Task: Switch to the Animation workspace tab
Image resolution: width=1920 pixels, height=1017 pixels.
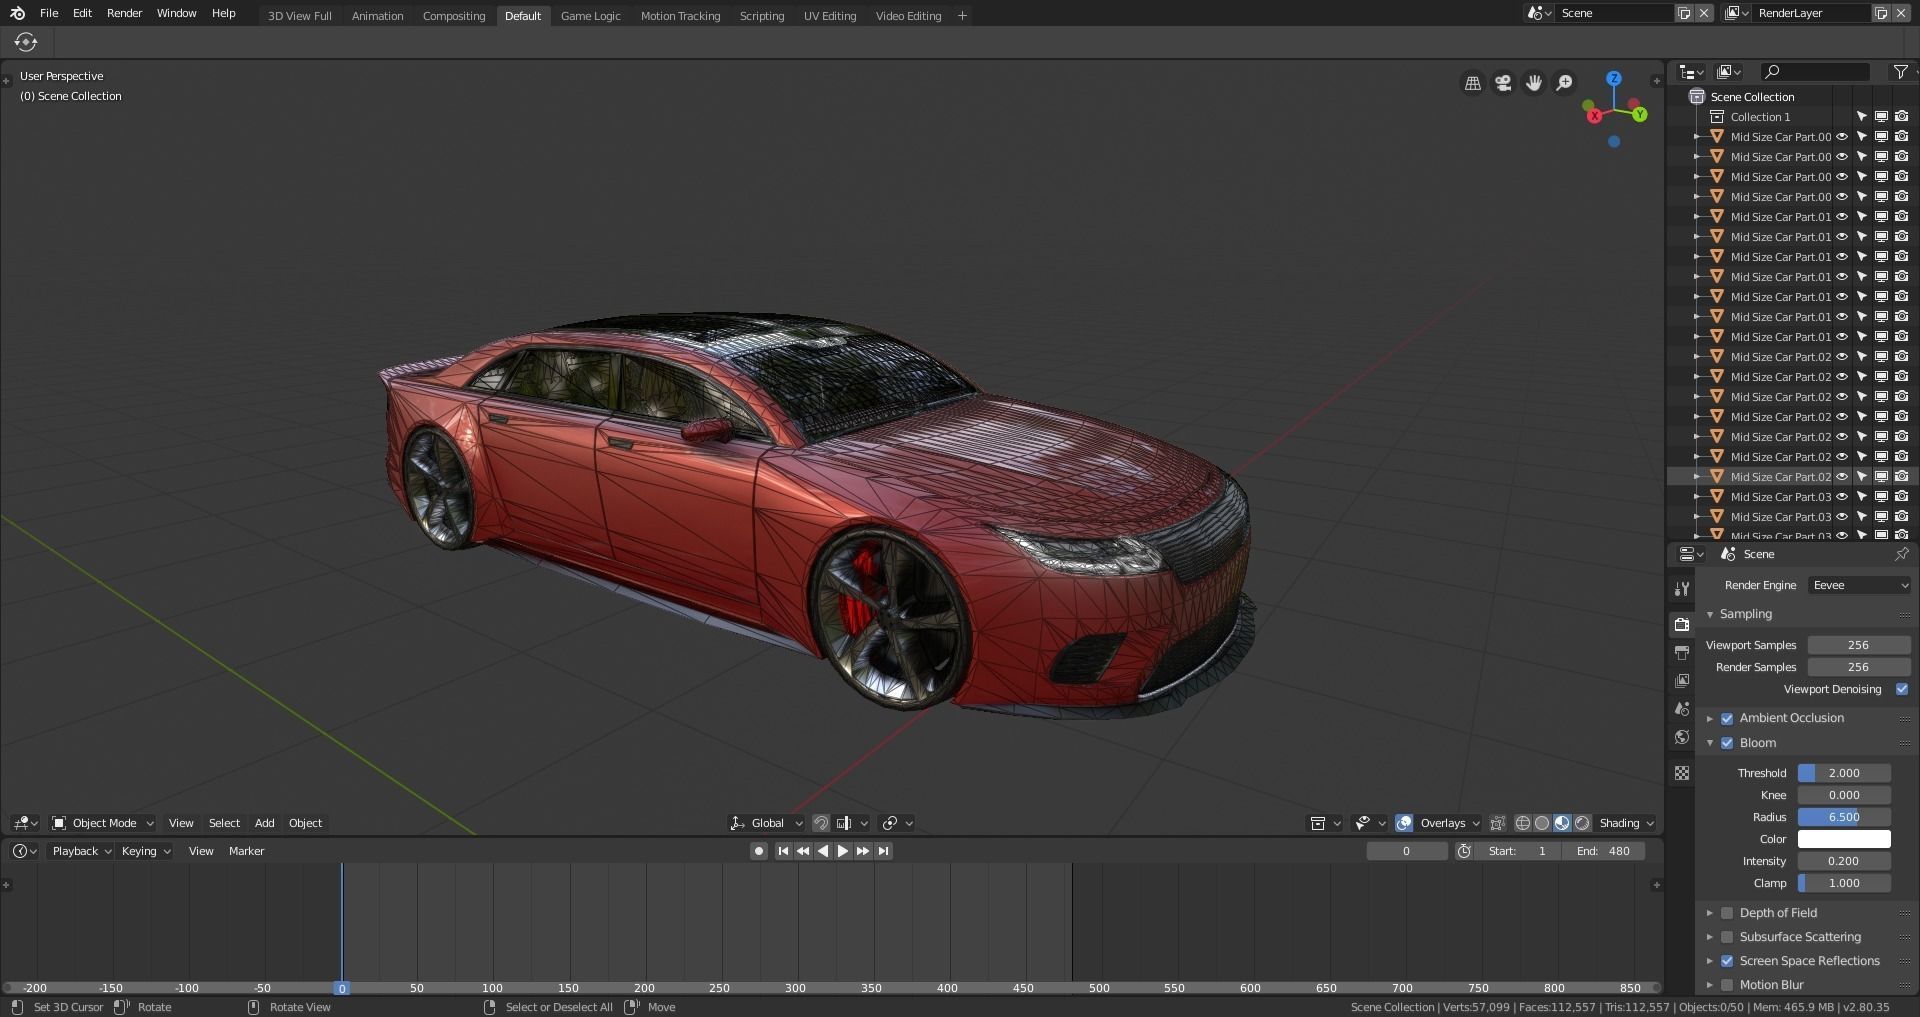Action: pos(377,16)
